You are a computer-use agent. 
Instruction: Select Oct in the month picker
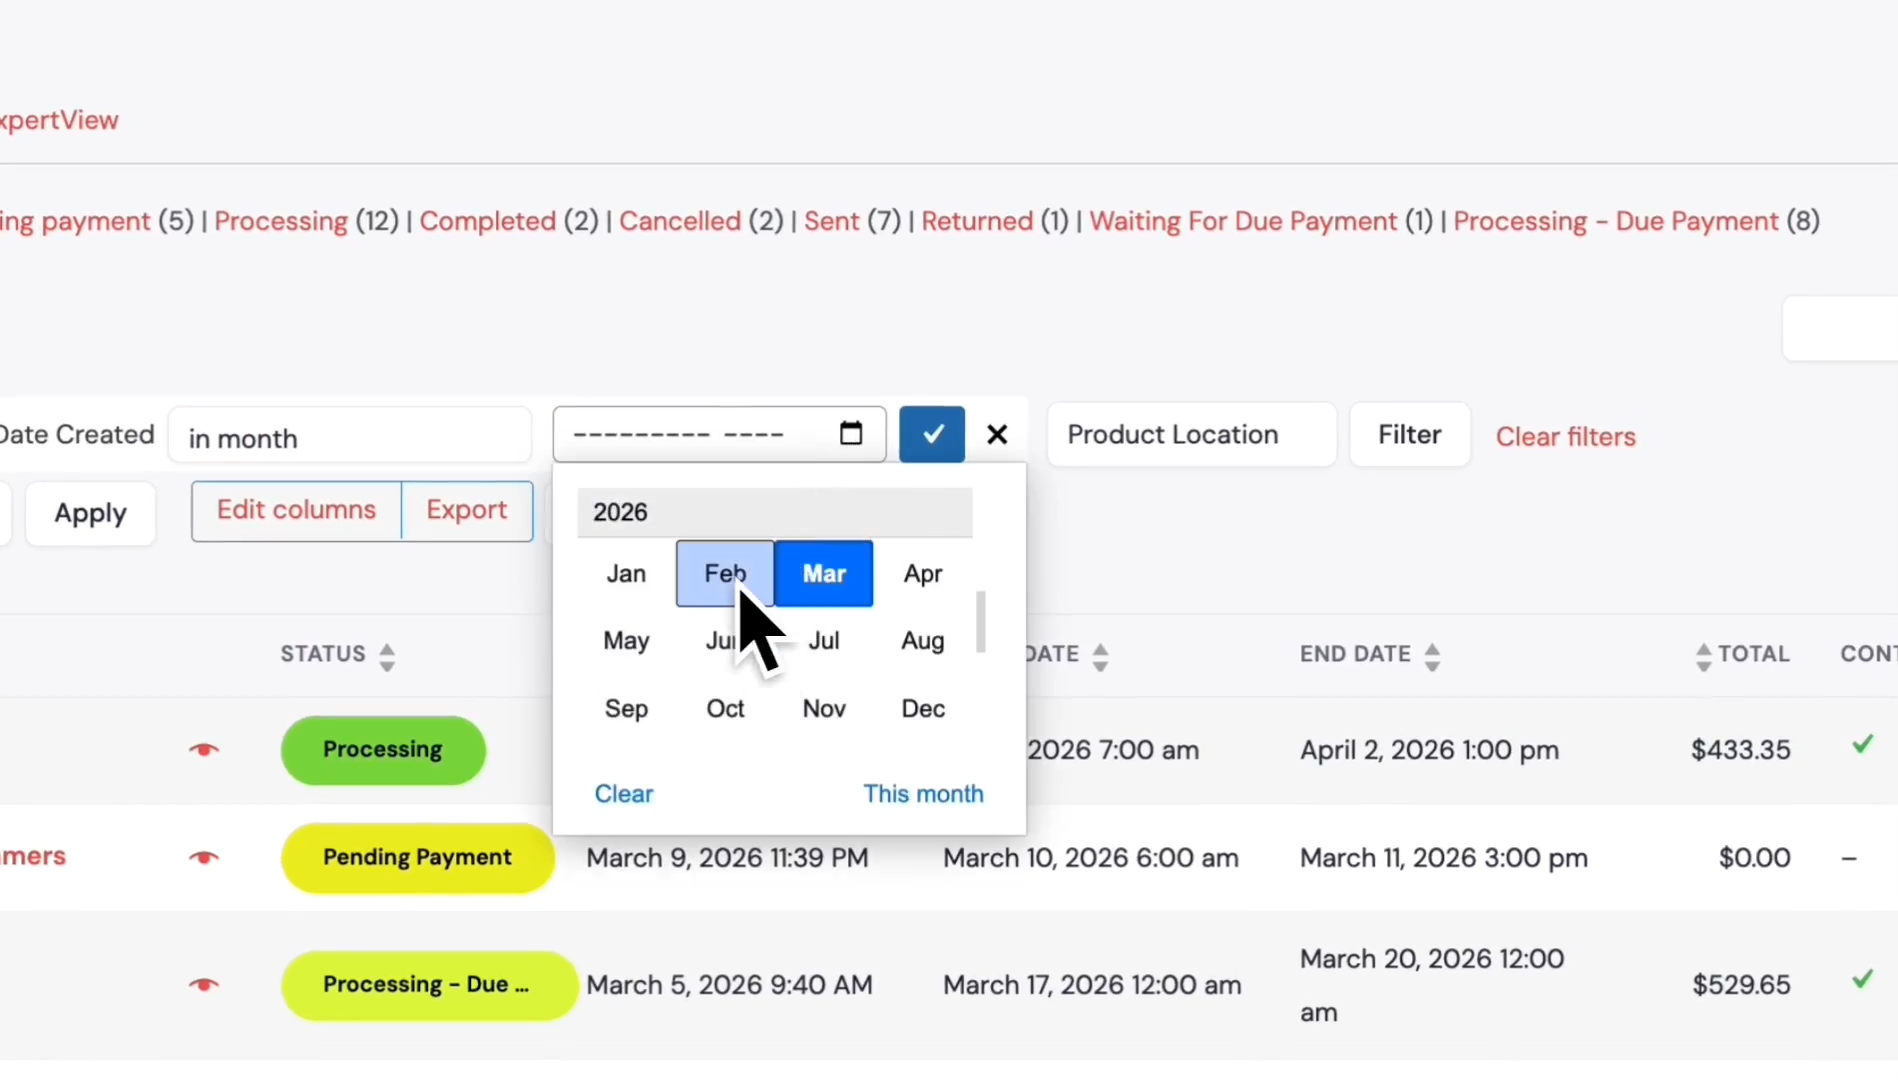pos(725,708)
